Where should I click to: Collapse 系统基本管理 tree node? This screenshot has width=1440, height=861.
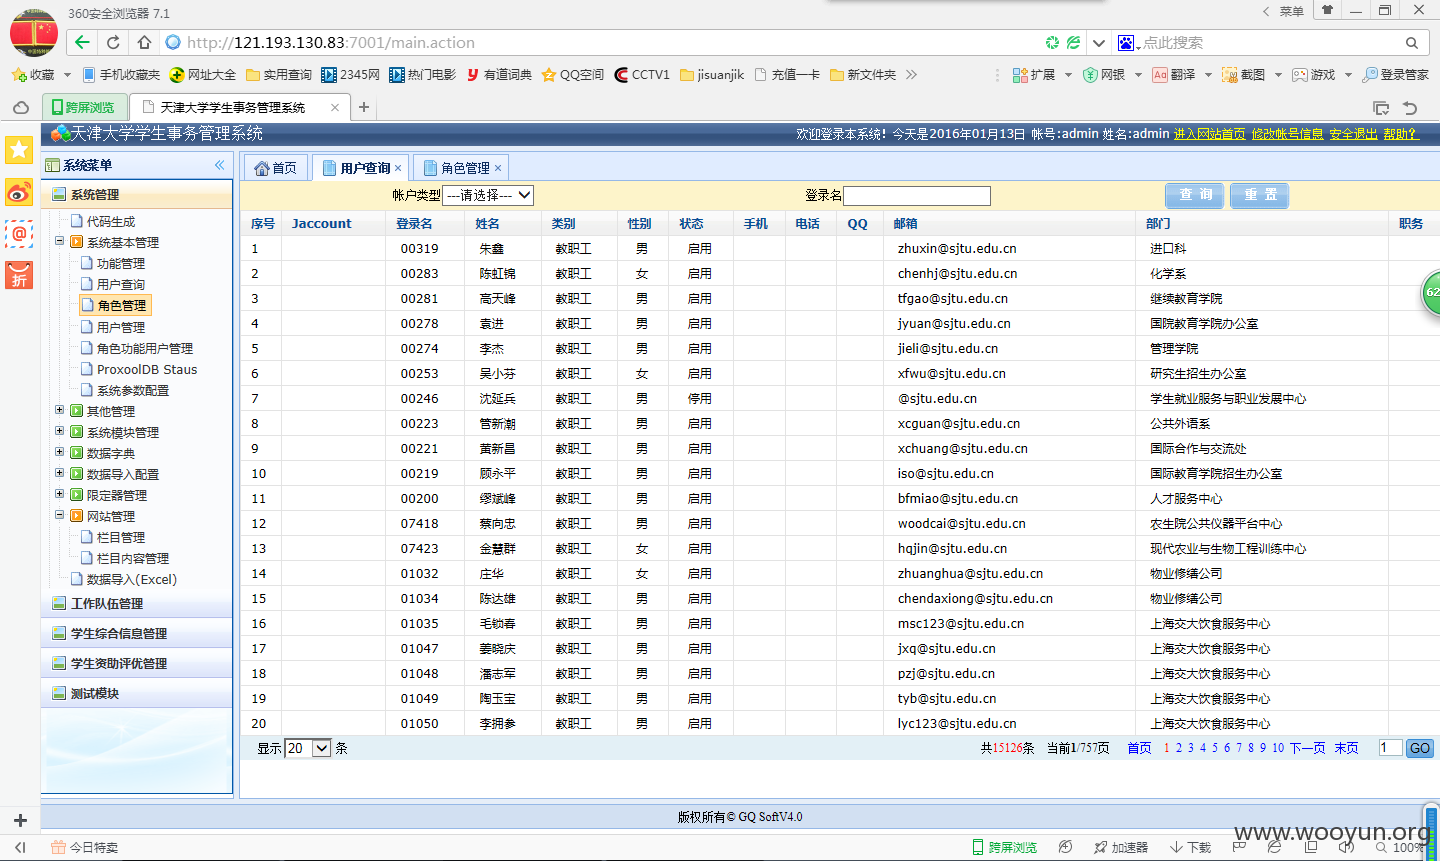(59, 241)
